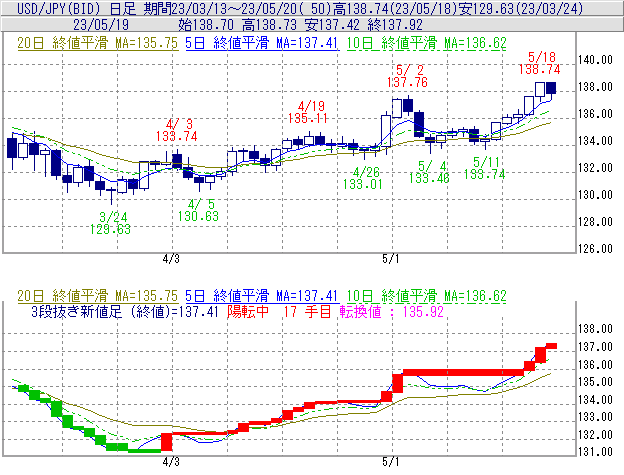Click the 140.00 price axis label
The height and width of the screenshot is (475, 624).
pyautogui.click(x=595, y=60)
